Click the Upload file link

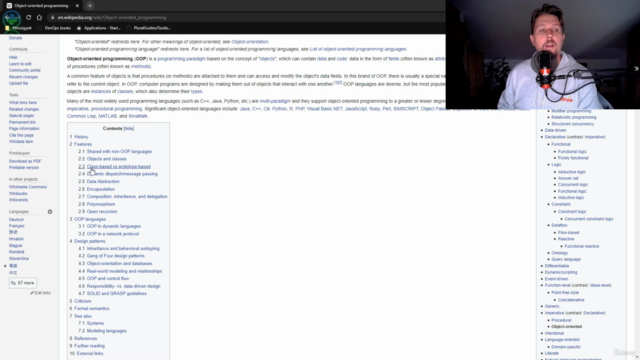[x=18, y=83]
